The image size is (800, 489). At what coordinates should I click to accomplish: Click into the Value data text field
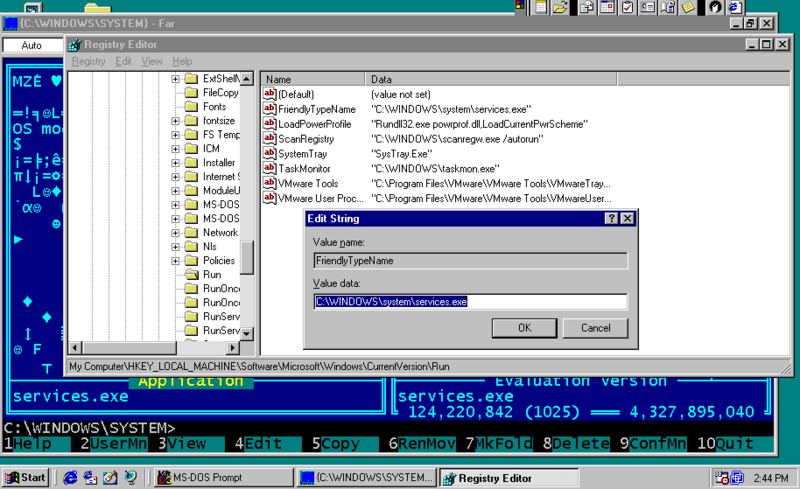click(x=470, y=302)
